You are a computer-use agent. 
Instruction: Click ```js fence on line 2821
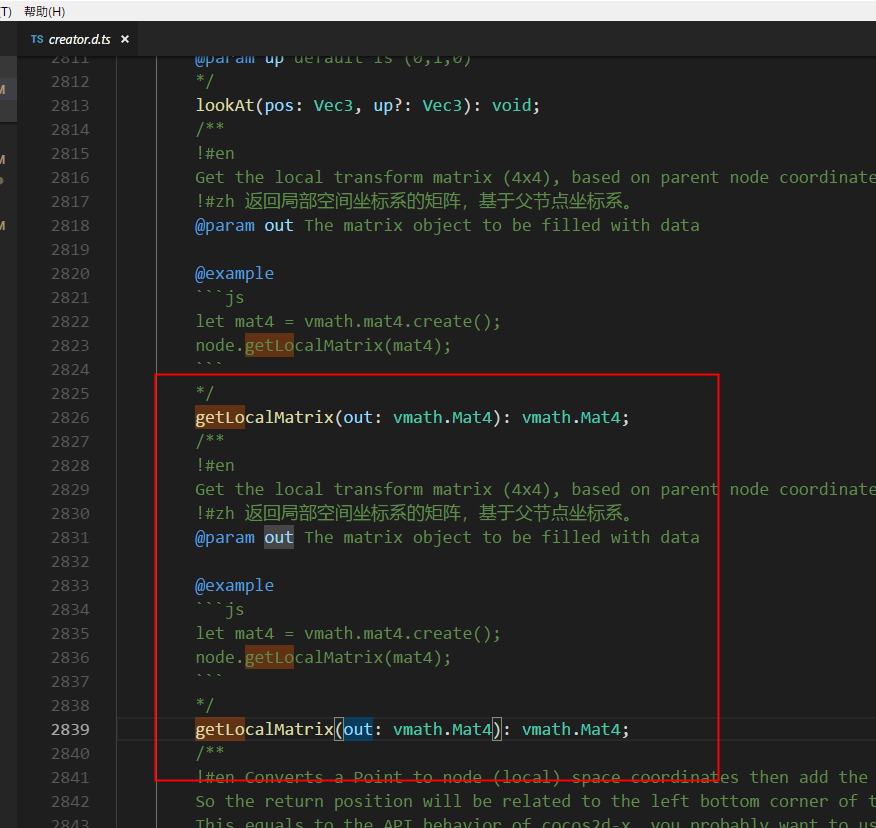click(x=220, y=297)
